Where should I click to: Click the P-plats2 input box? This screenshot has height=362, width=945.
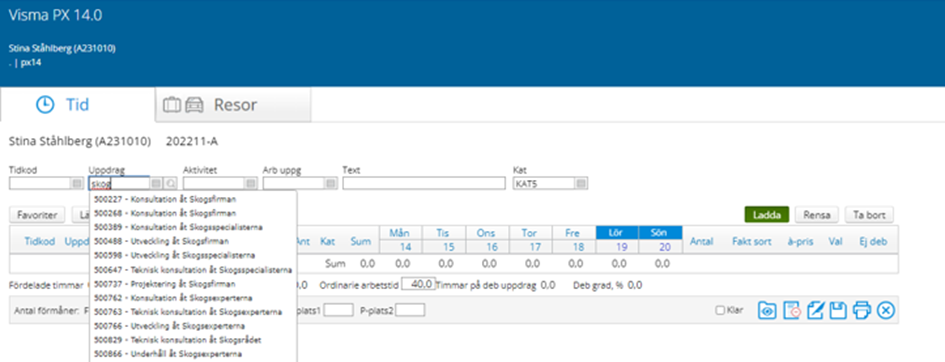(x=410, y=310)
